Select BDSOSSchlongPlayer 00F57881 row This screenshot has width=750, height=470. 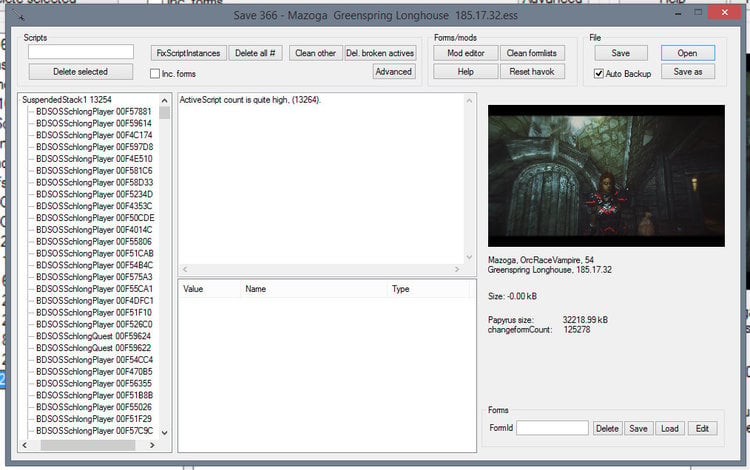[x=94, y=111]
